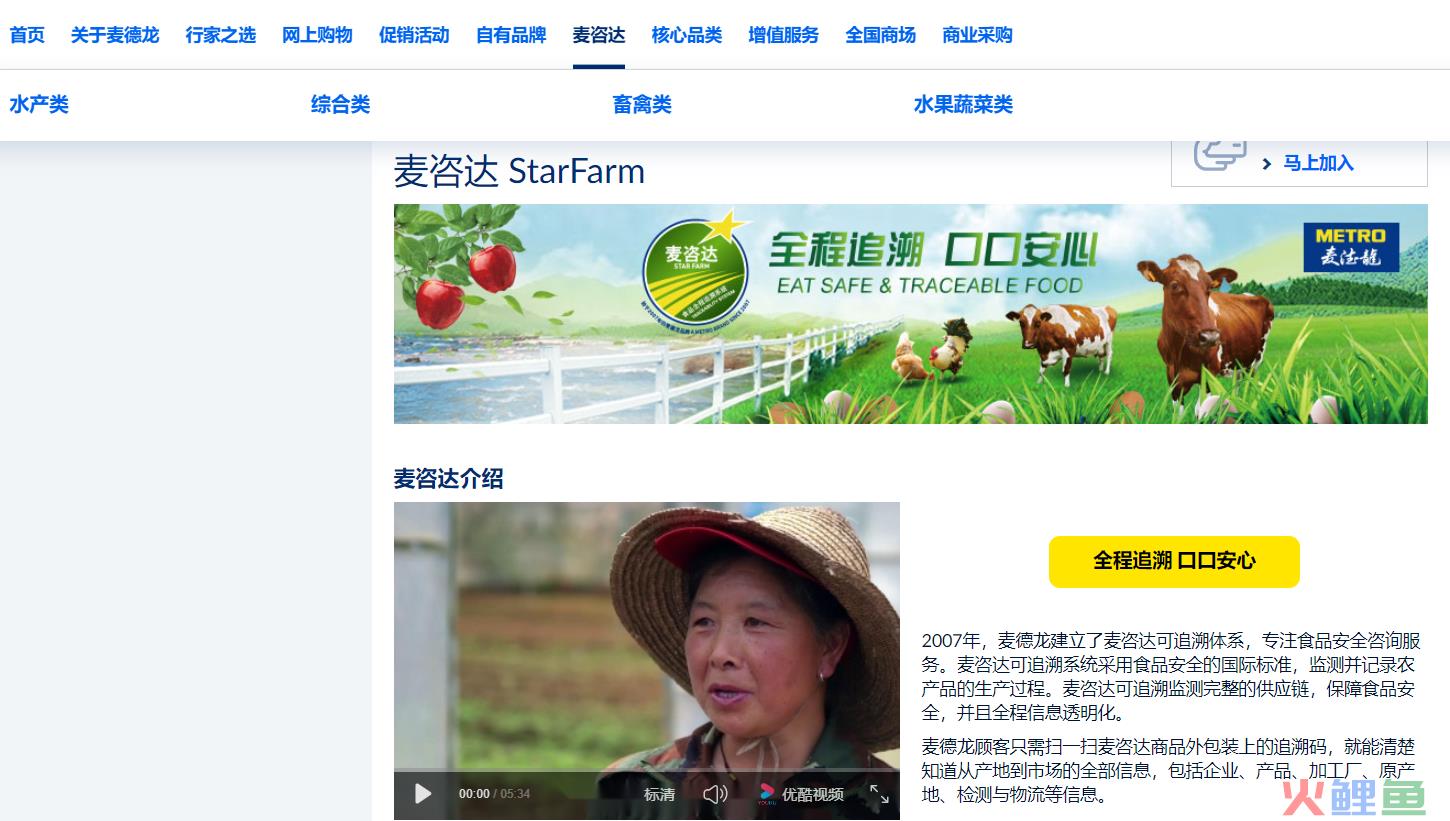Mute the video with the speaker icon
This screenshot has height=821, width=1450.
pyautogui.click(x=715, y=794)
